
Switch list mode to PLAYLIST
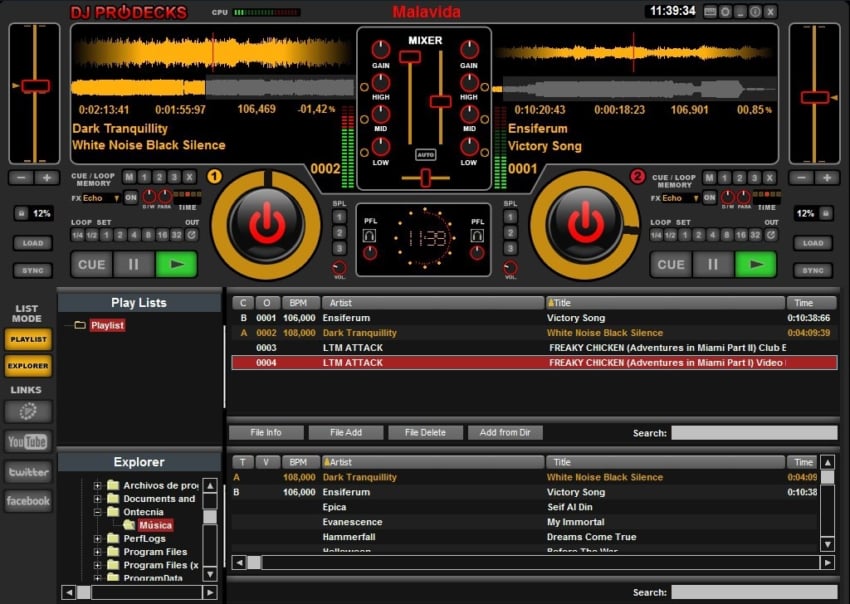[x=27, y=340]
